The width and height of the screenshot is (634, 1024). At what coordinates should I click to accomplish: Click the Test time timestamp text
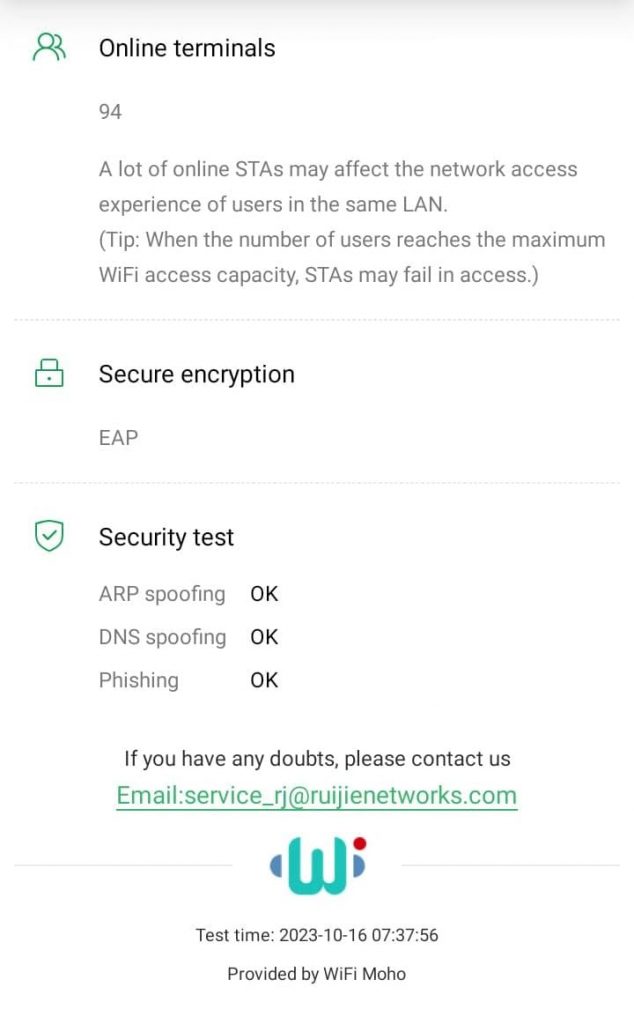click(x=317, y=936)
